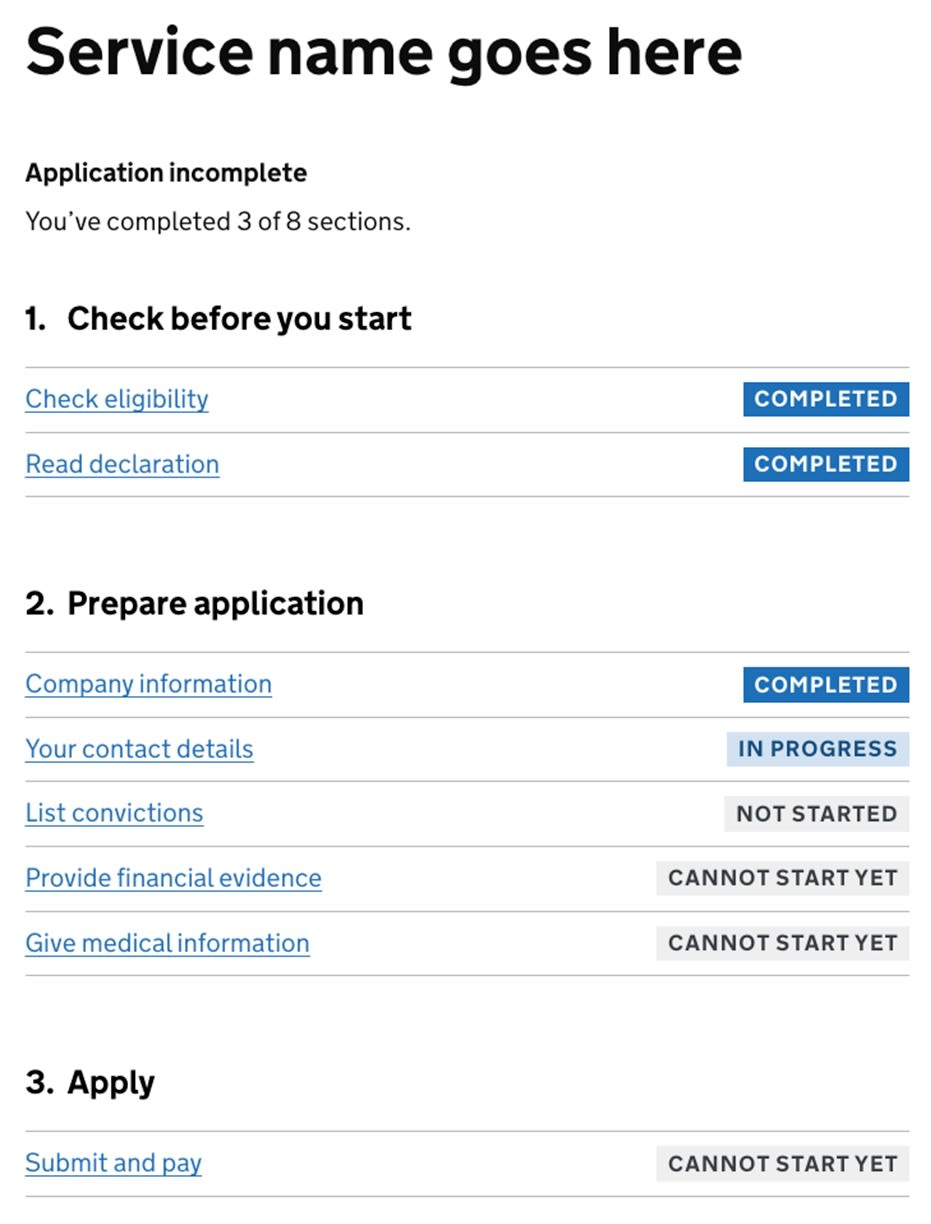Open the Give medical information section
Viewport: 931px width, 1224px height.
pyautogui.click(x=167, y=943)
